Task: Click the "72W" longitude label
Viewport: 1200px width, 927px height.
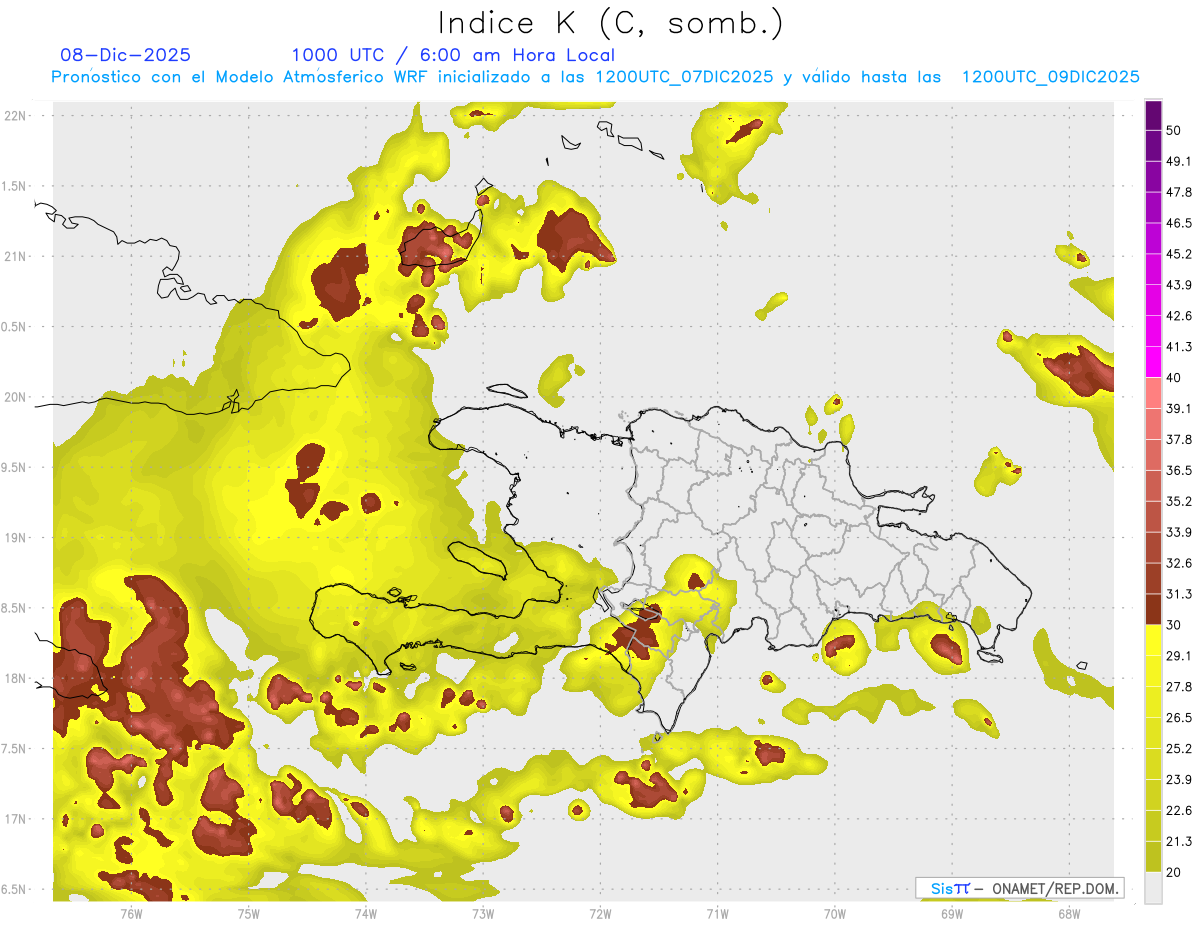Action: click(x=600, y=913)
